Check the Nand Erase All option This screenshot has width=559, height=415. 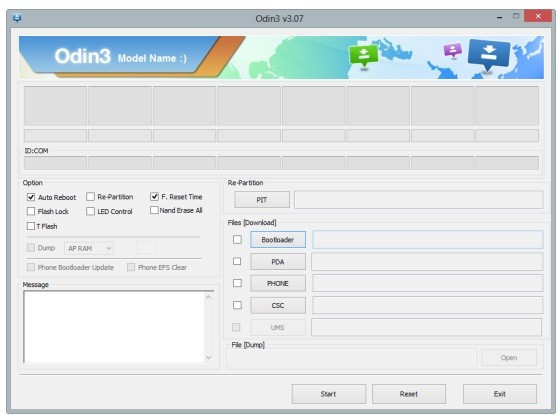[154, 210]
